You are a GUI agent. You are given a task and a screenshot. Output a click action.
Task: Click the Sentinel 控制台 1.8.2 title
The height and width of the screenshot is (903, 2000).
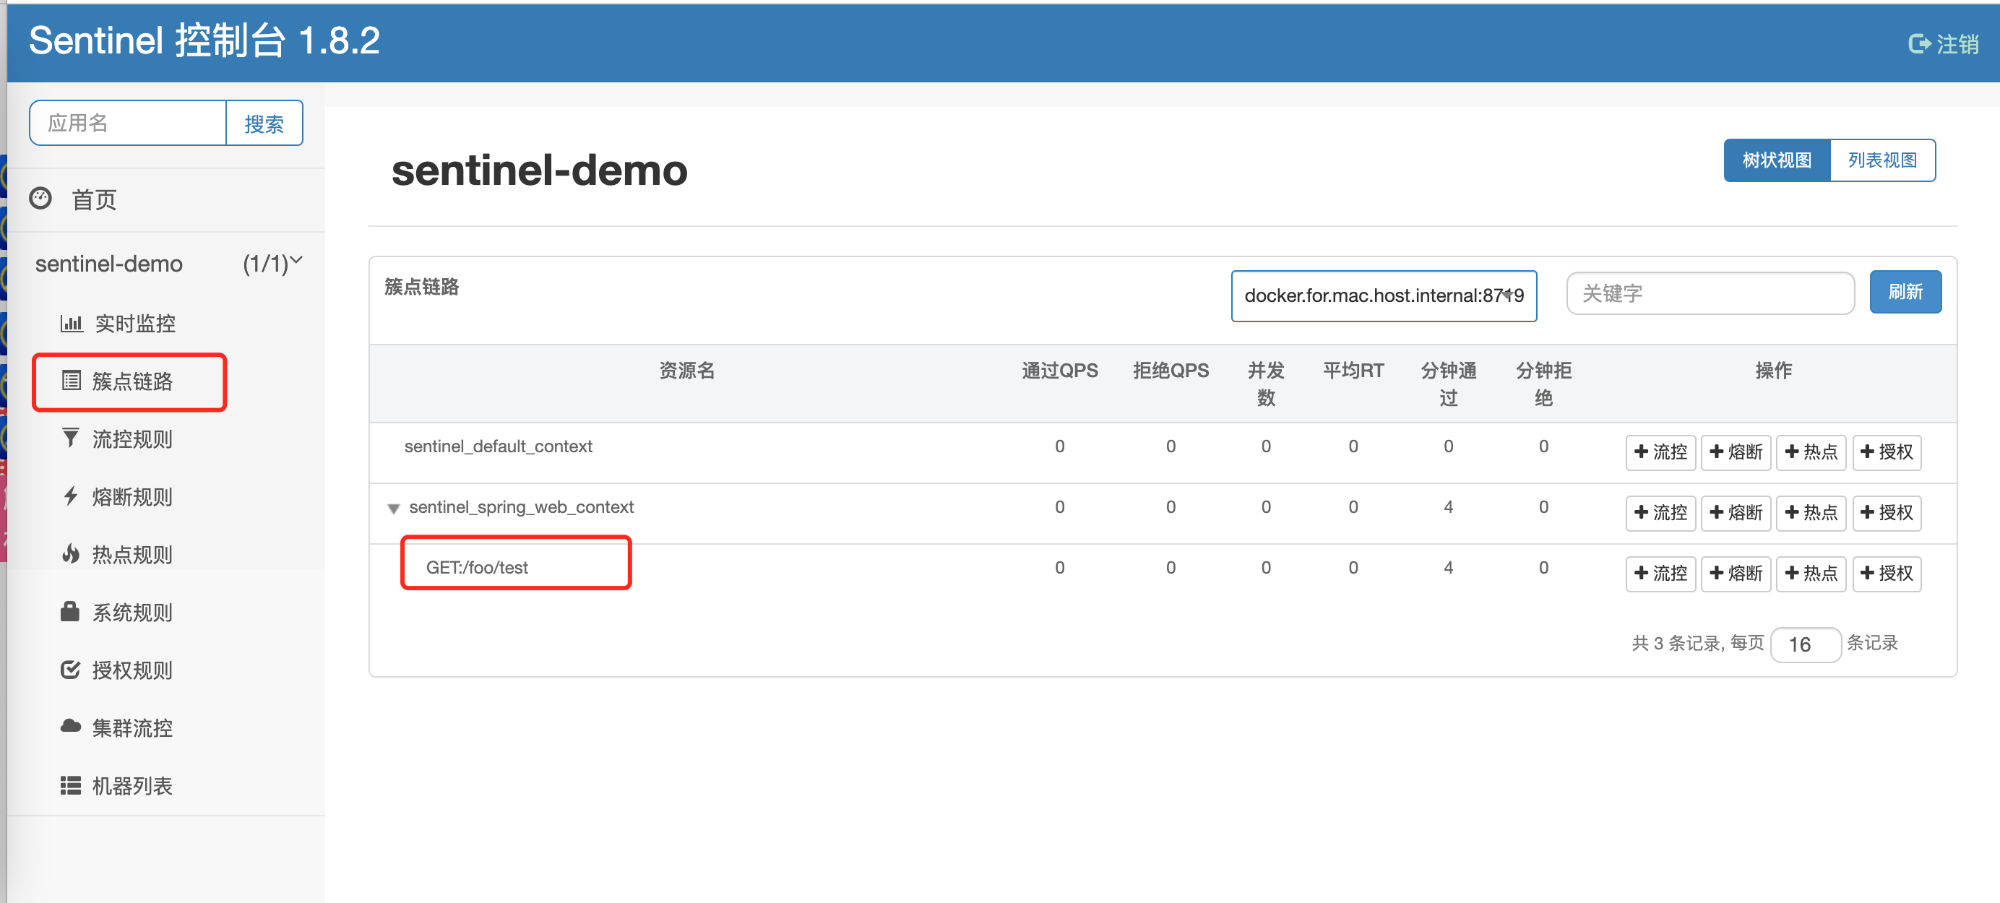(x=205, y=41)
